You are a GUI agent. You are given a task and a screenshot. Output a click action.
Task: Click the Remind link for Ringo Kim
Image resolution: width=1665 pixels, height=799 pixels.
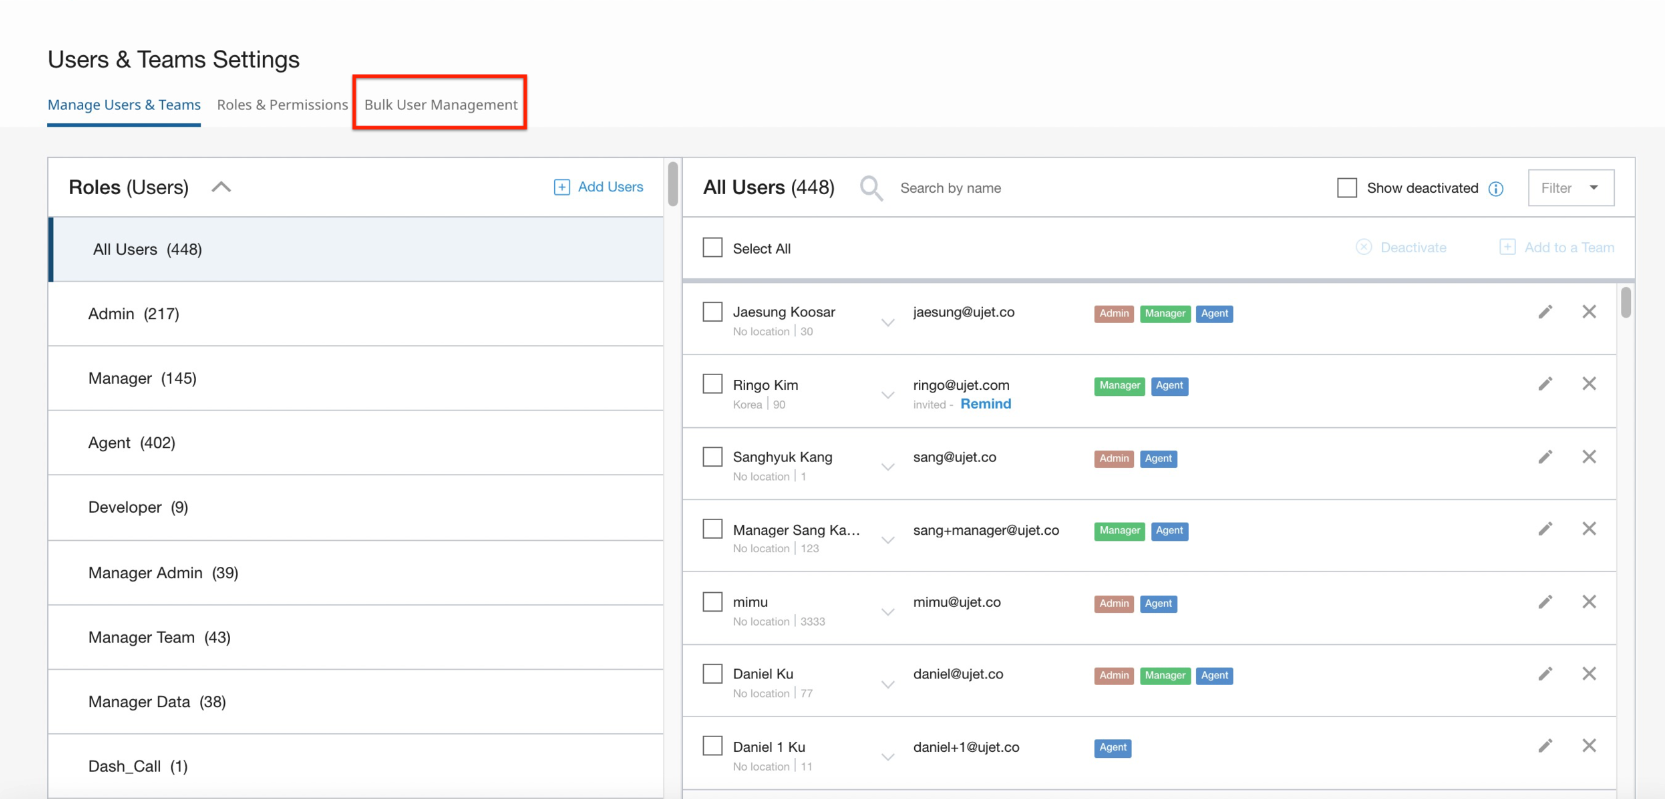pos(985,404)
